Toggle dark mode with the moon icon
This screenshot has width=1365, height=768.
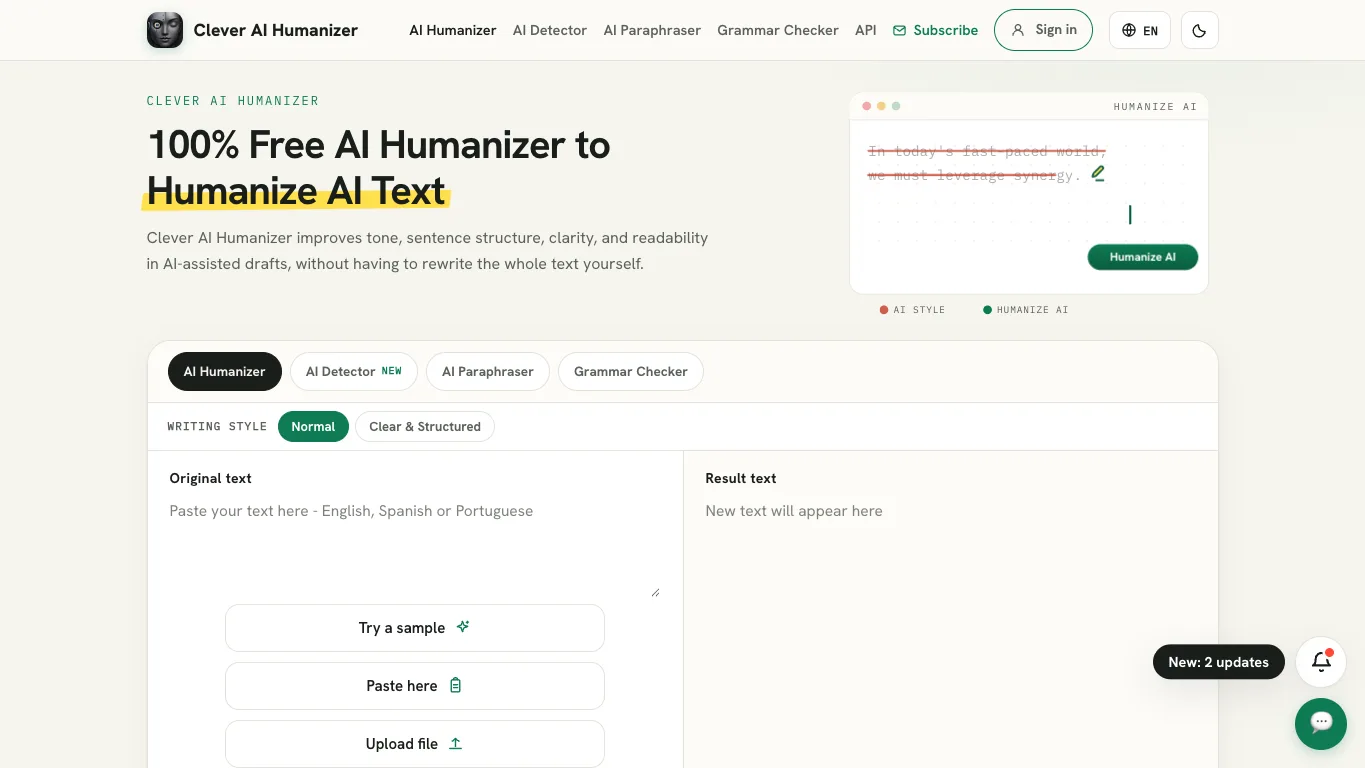click(1199, 30)
